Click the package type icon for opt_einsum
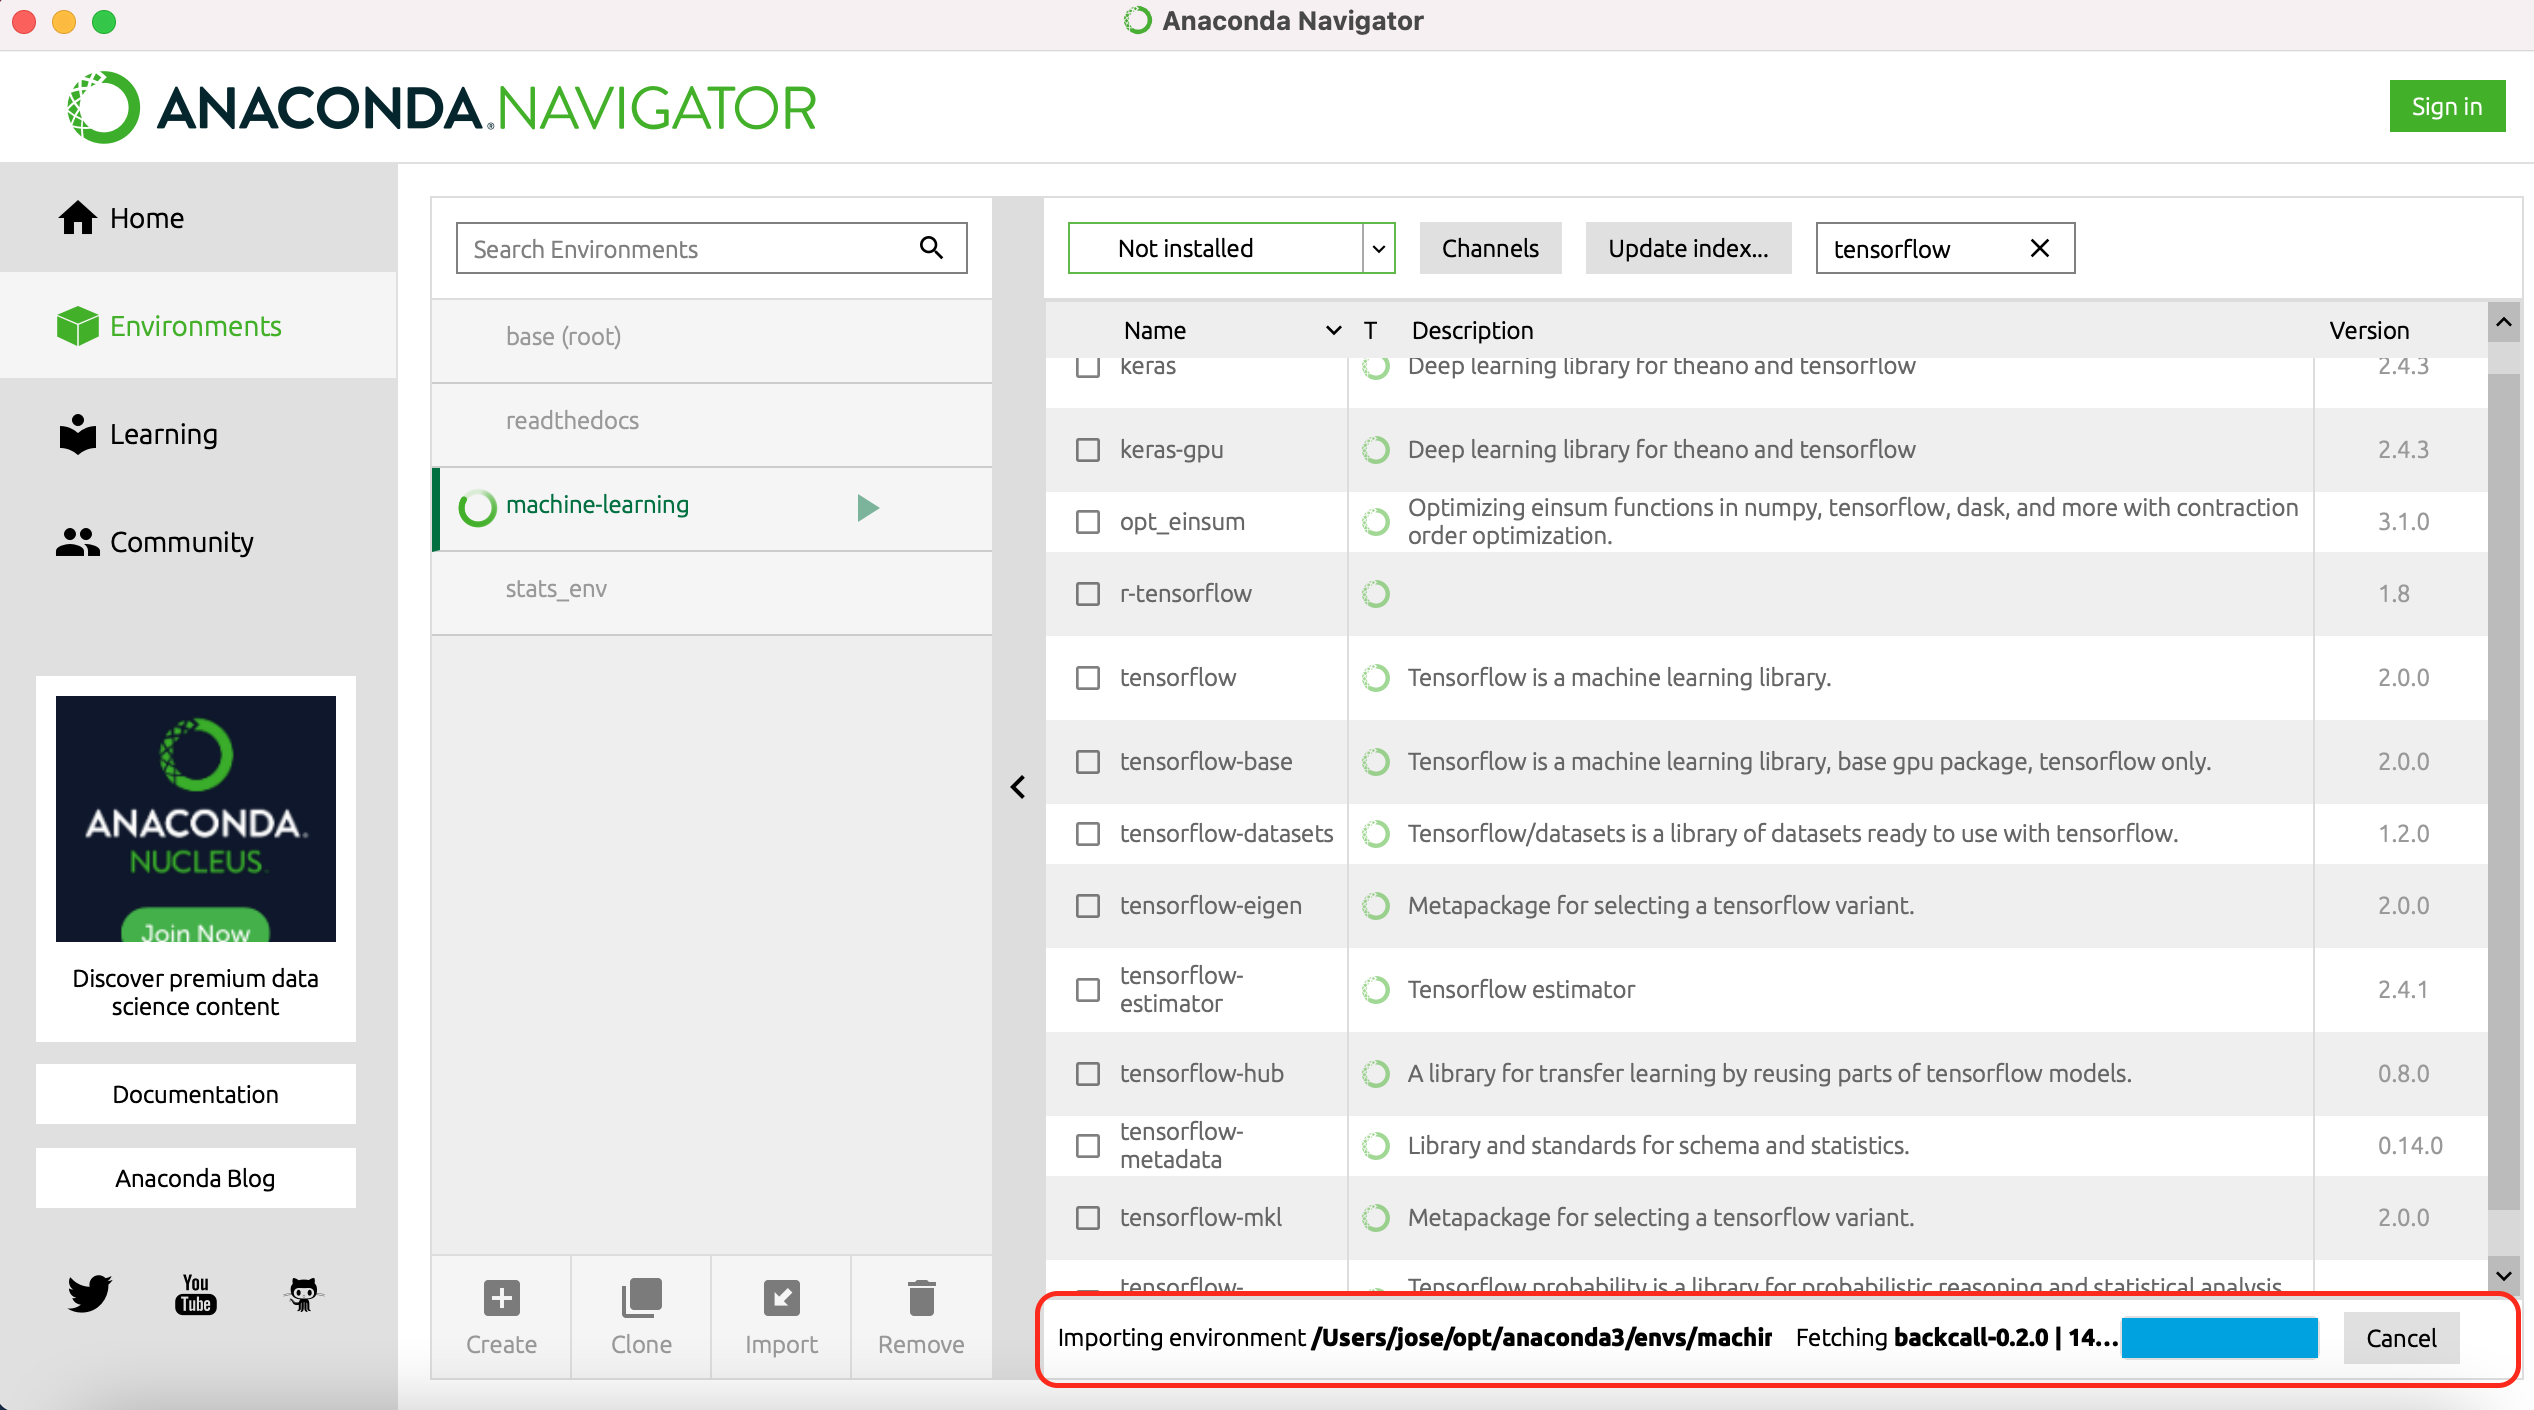The width and height of the screenshot is (2534, 1410). 1376,522
